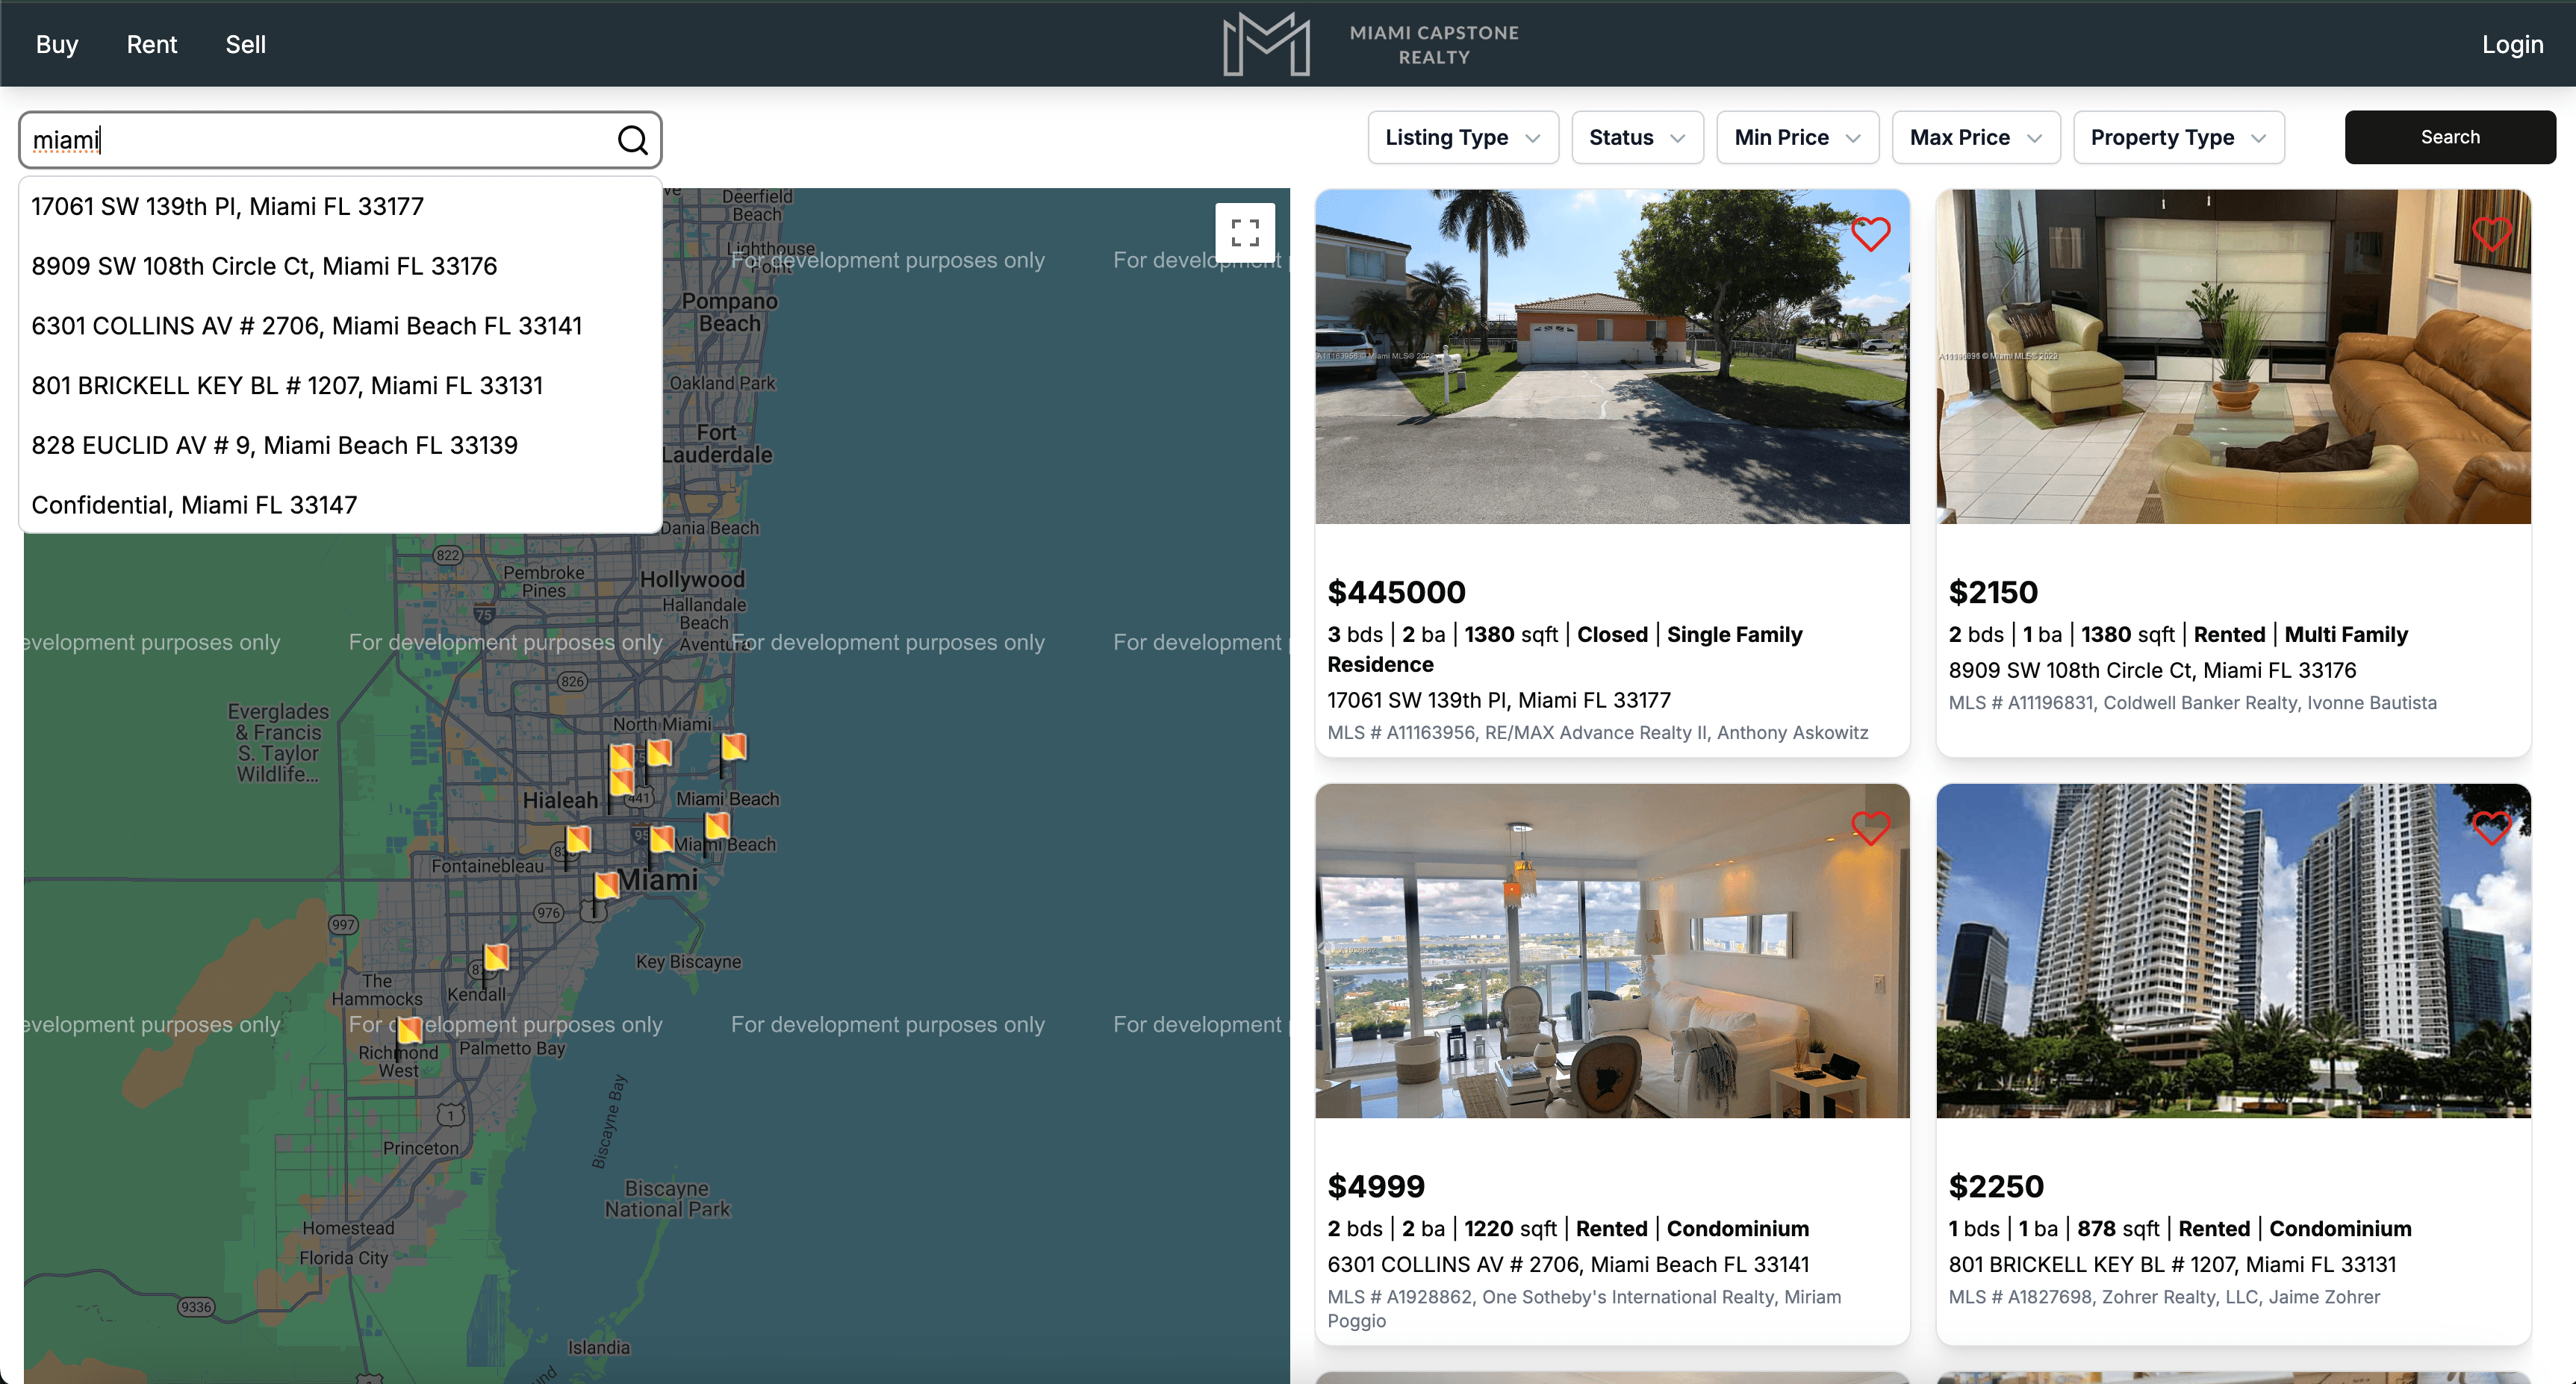2576x1384 pixels.
Task: Click the $4999 price text
Action: click(1376, 1187)
